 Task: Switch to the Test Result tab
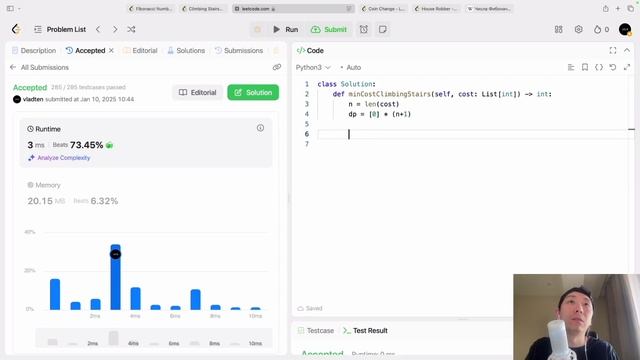coord(366,331)
